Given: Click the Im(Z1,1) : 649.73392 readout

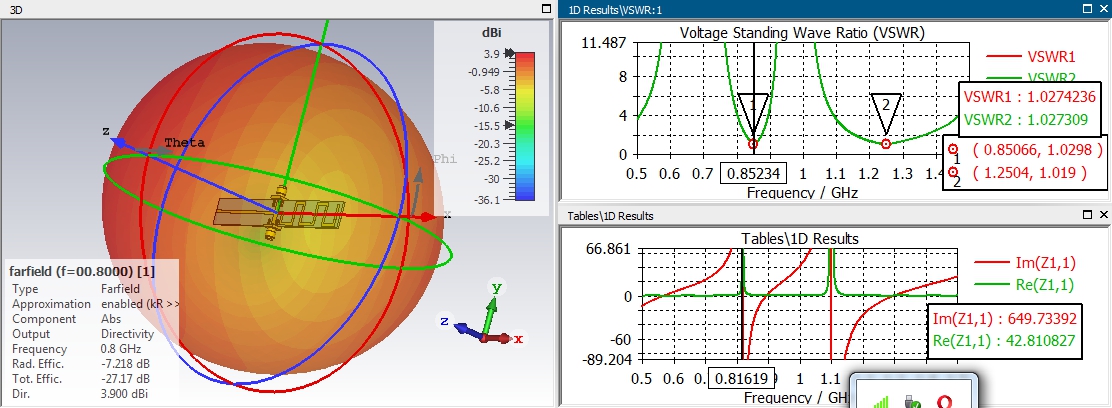Looking at the screenshot, I should coord(1004,319).
